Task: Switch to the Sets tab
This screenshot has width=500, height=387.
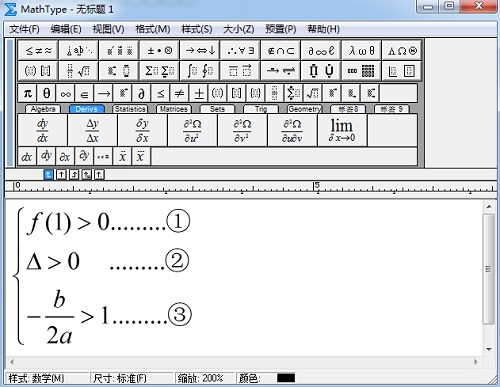Action: [x=217, y=109]
